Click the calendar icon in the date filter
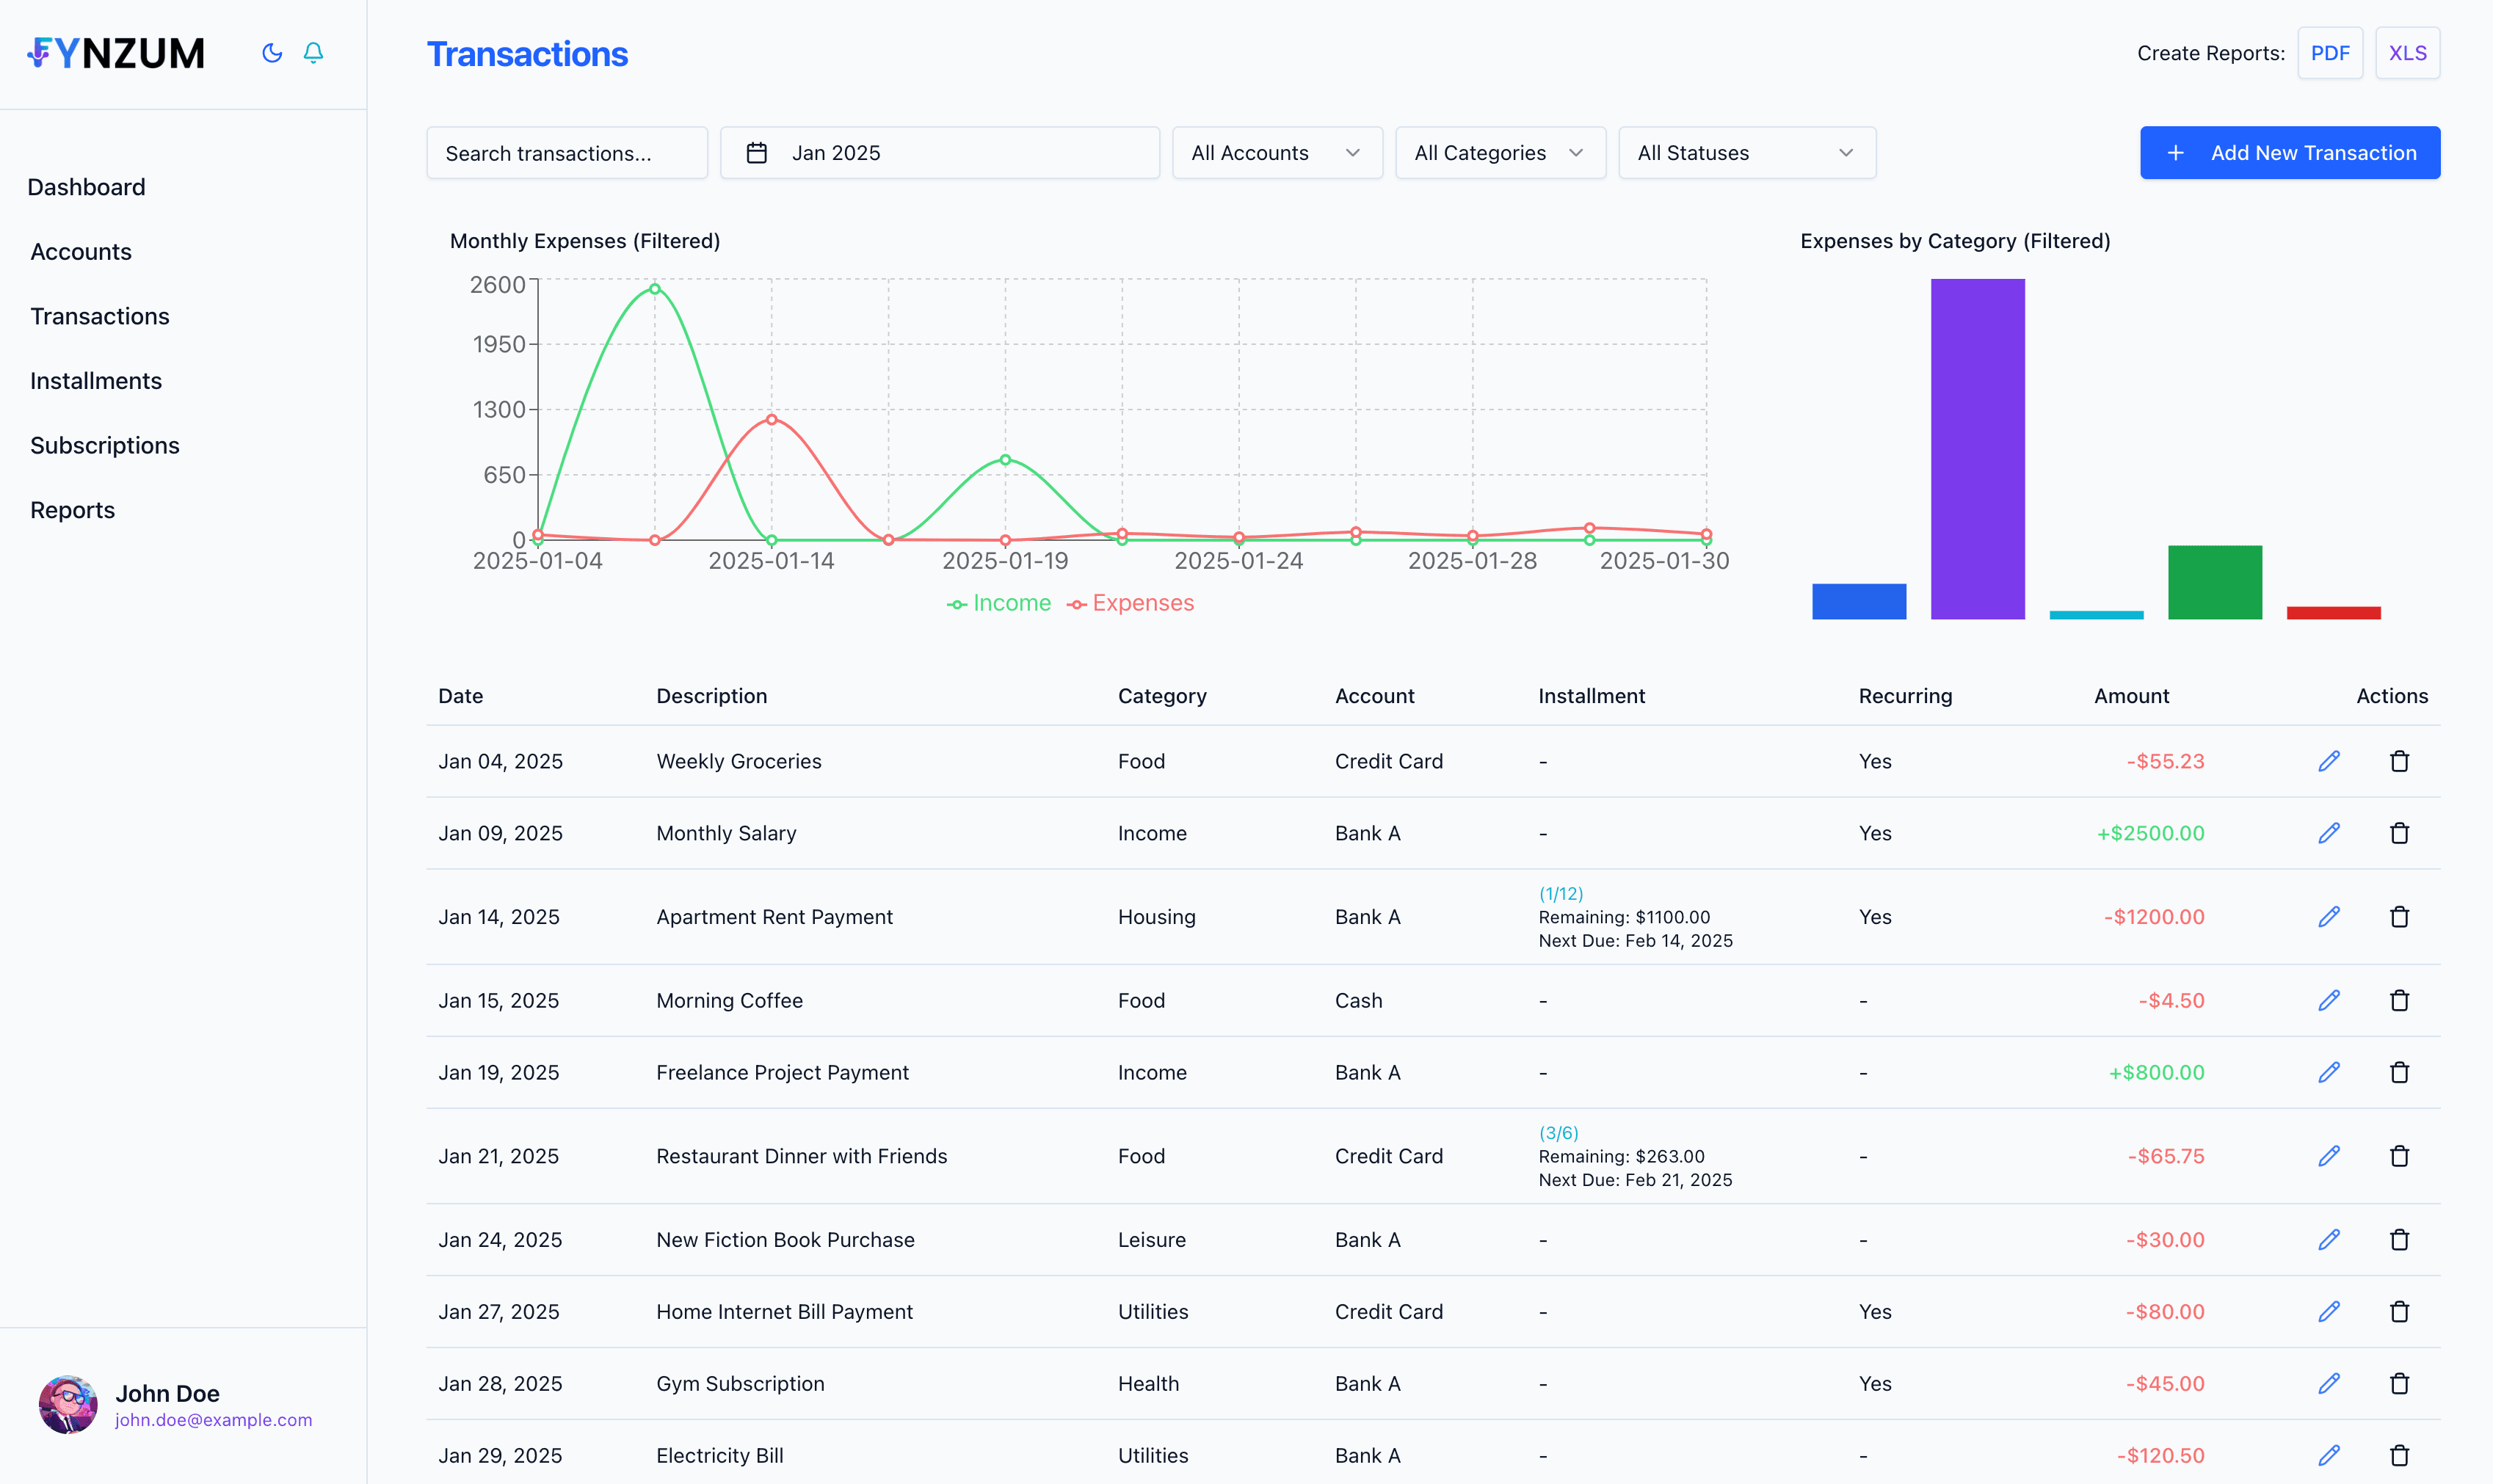The image size is (2493, 1484). 757,152
